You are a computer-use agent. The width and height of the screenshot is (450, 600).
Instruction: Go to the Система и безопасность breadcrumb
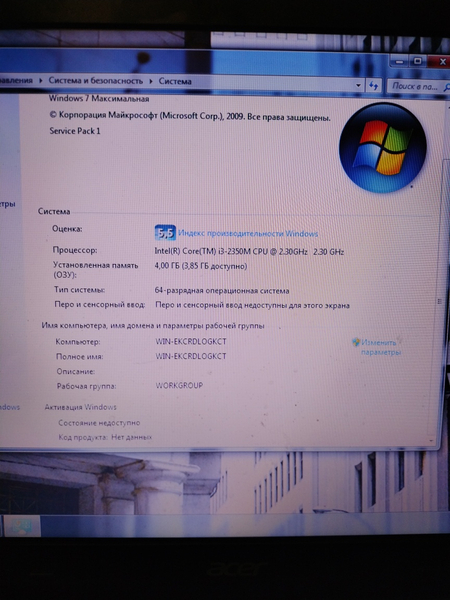[95, 81]
